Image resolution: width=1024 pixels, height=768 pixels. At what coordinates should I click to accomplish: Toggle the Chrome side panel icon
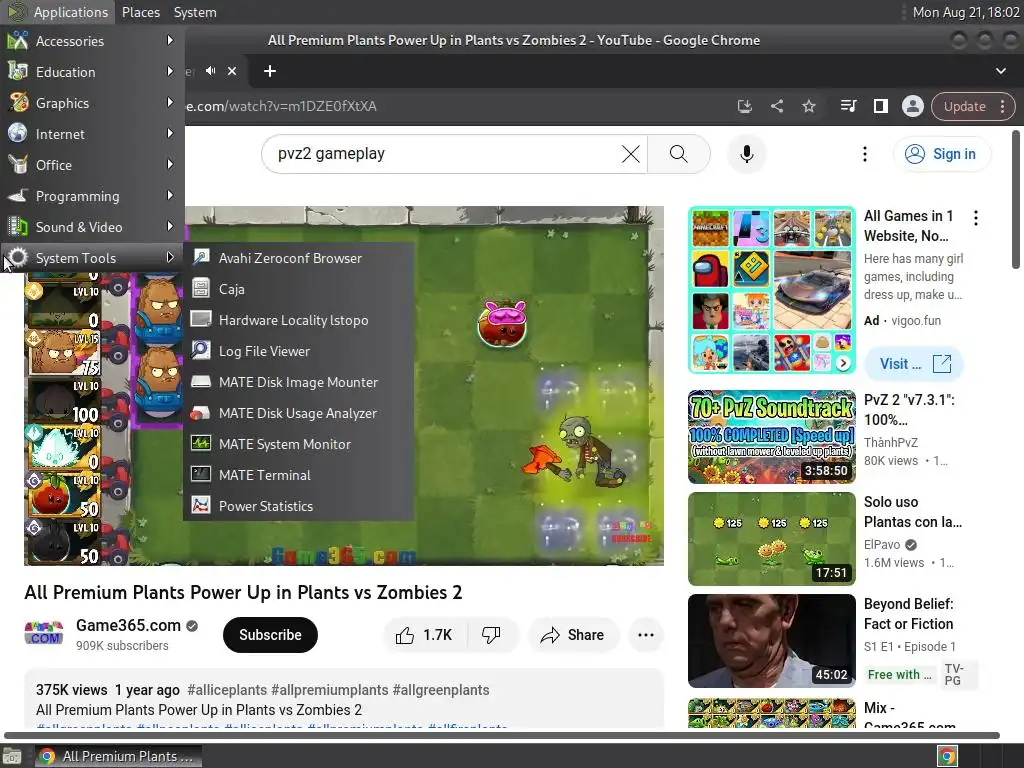tap(880, 106)
